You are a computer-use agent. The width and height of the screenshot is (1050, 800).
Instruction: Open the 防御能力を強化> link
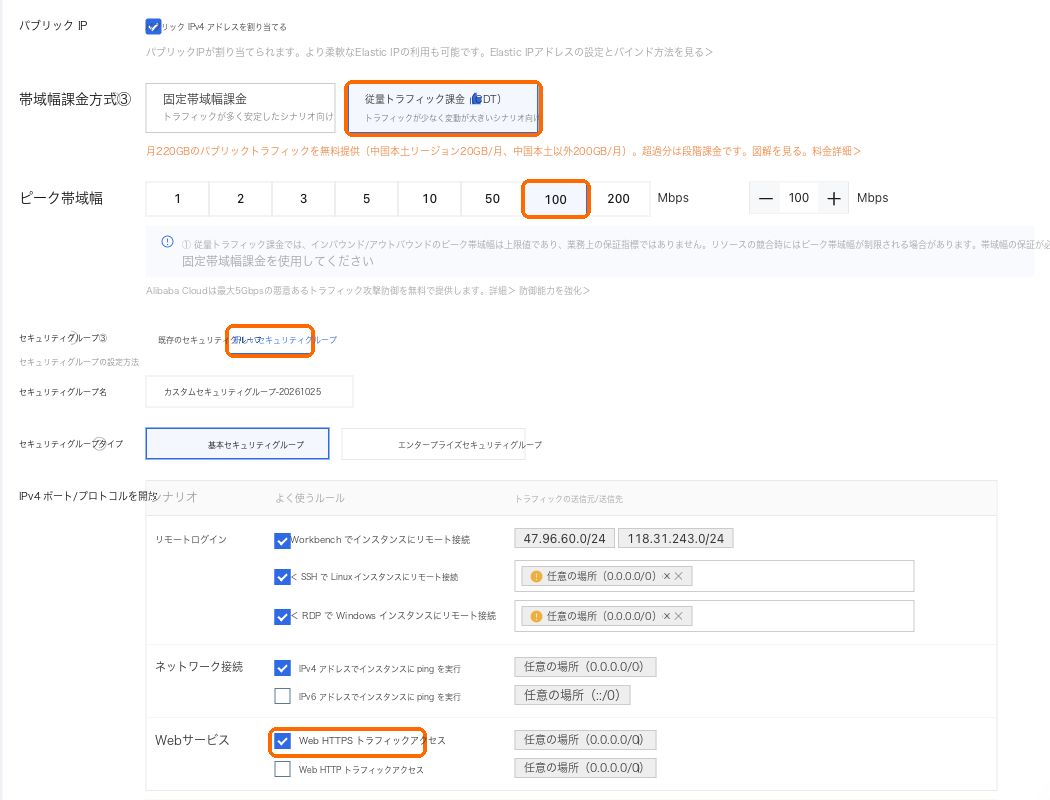(x=554, y=291)
